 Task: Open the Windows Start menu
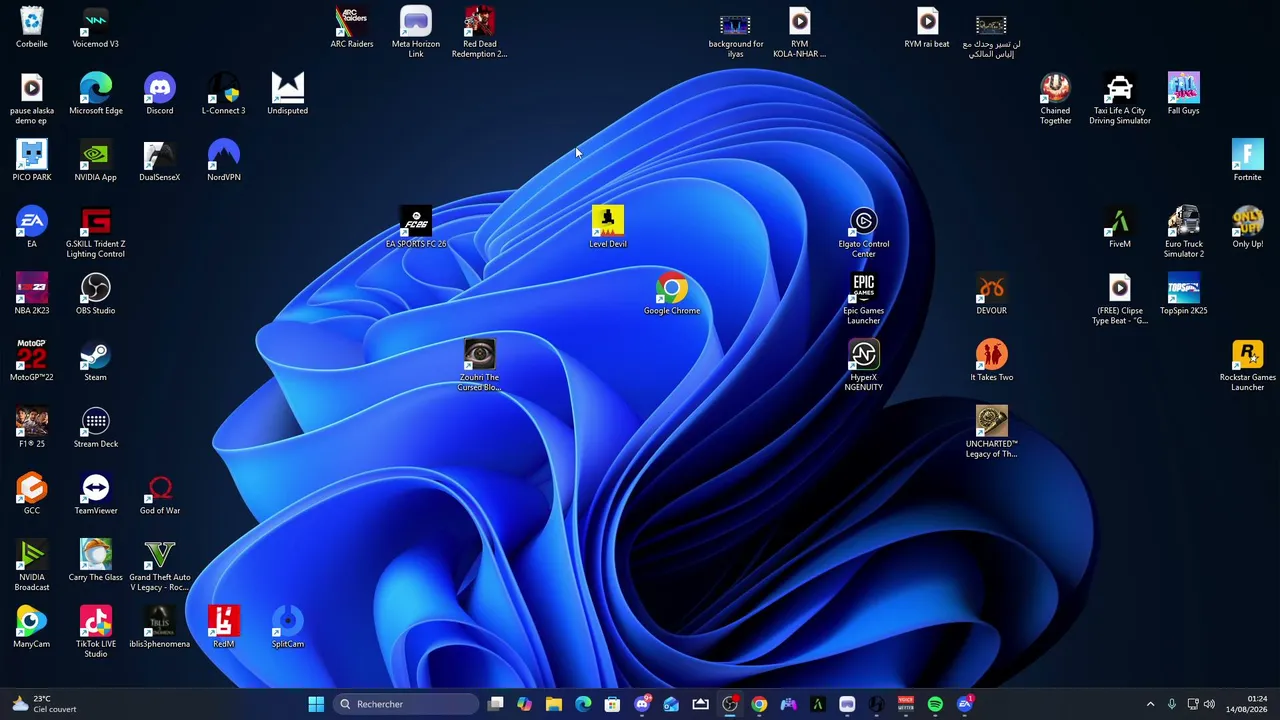[316, 704]
